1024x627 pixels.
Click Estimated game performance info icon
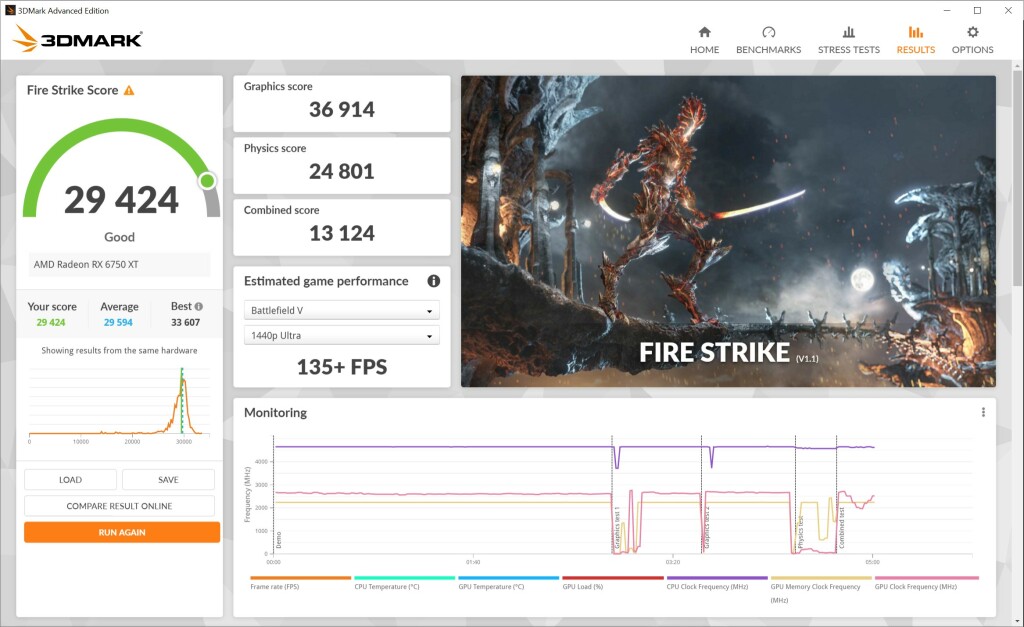click(434, 281)
